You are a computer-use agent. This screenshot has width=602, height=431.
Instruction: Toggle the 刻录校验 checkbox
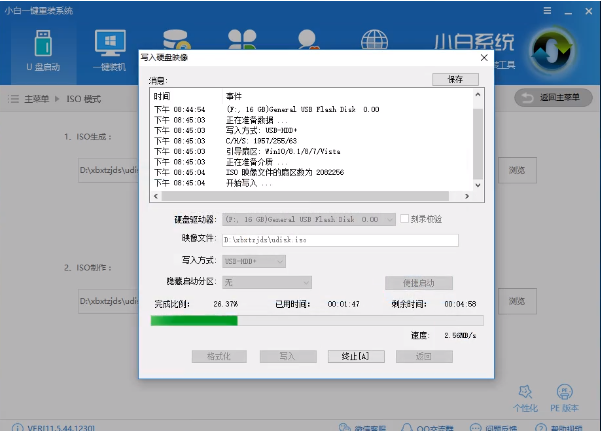click(404, 218)
